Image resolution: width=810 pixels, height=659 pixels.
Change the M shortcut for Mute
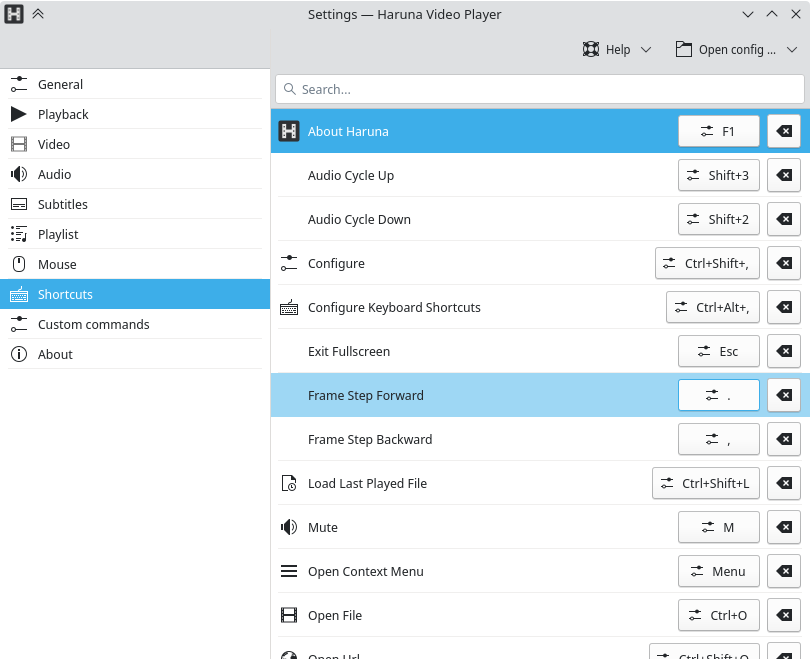[x=719, y=527]
